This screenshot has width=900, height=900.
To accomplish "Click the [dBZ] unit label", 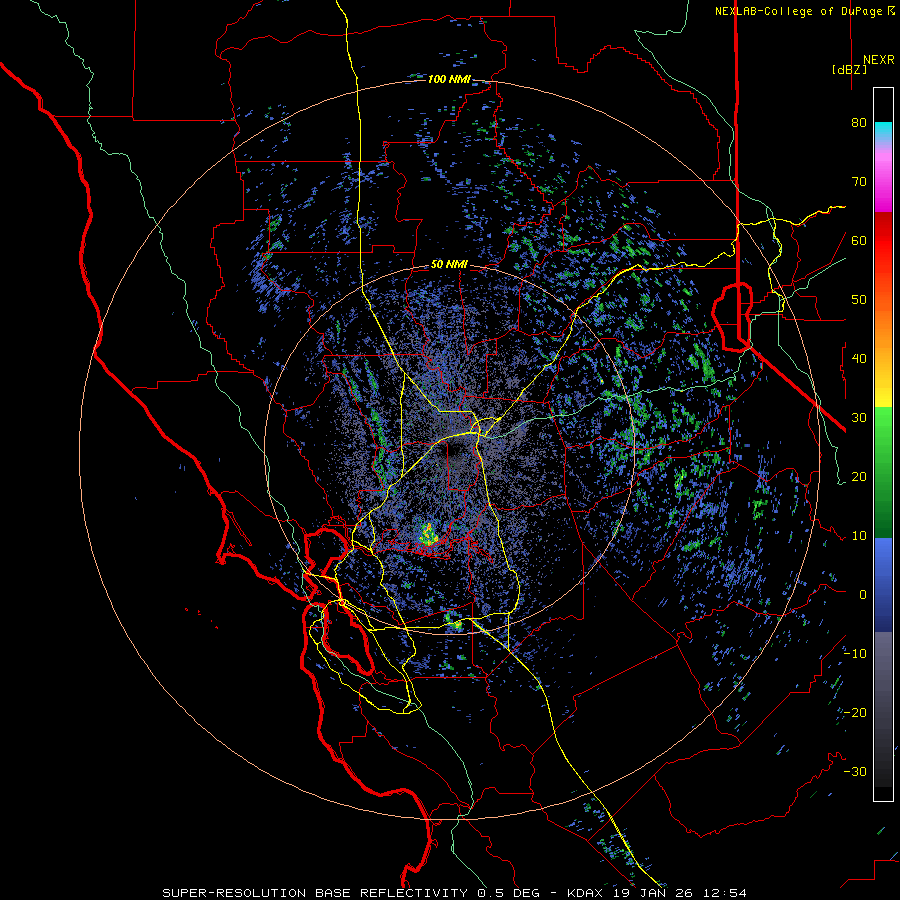I will (849, 70).
